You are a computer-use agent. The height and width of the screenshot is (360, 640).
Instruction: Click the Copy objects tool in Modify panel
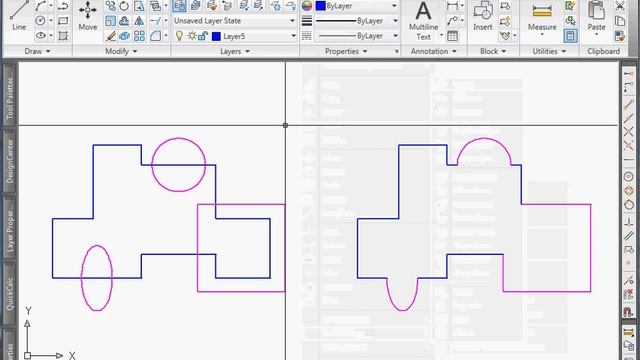click(110, 6)
